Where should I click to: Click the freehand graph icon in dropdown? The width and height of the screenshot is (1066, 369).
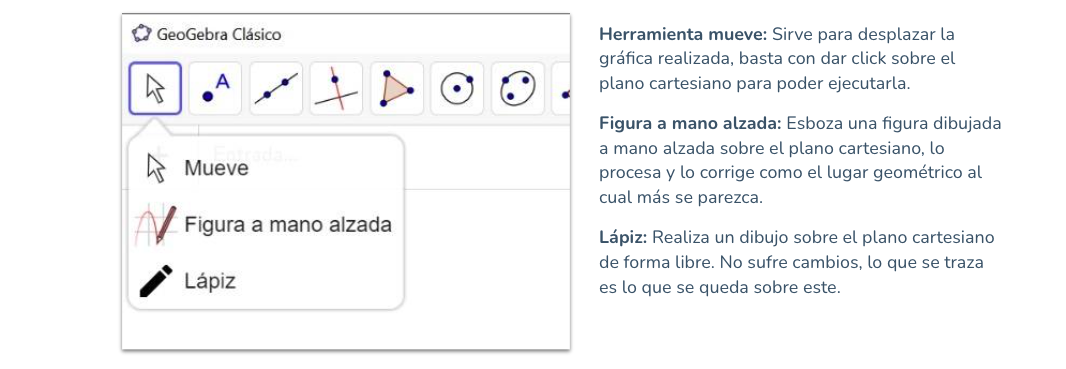point(156,224)
